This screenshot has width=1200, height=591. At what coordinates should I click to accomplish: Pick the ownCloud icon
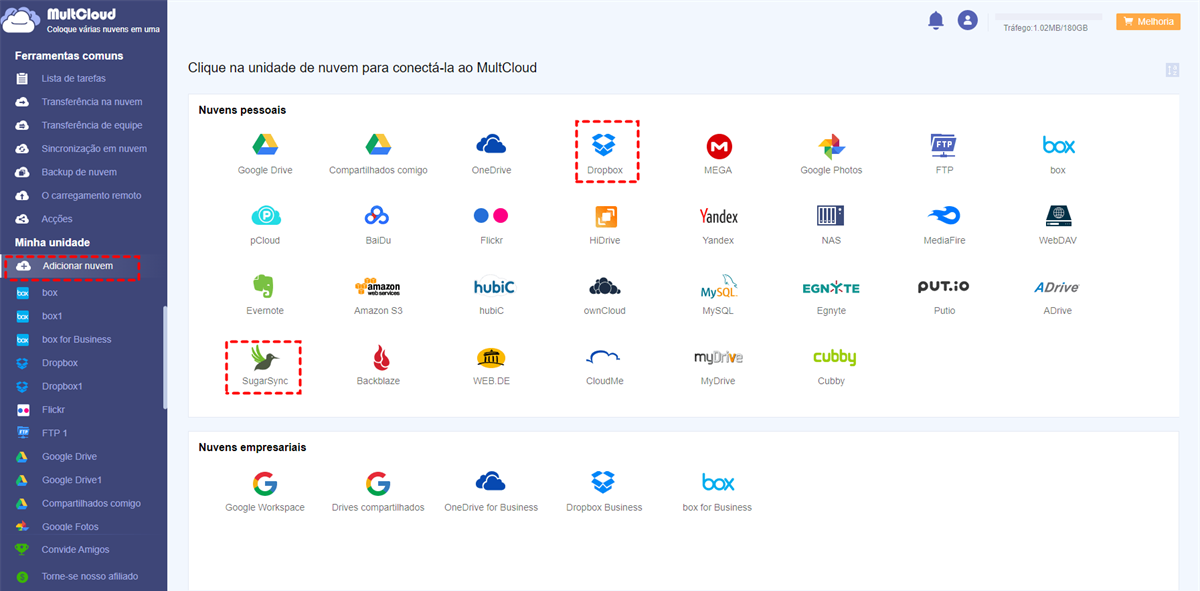click(604, 287)
